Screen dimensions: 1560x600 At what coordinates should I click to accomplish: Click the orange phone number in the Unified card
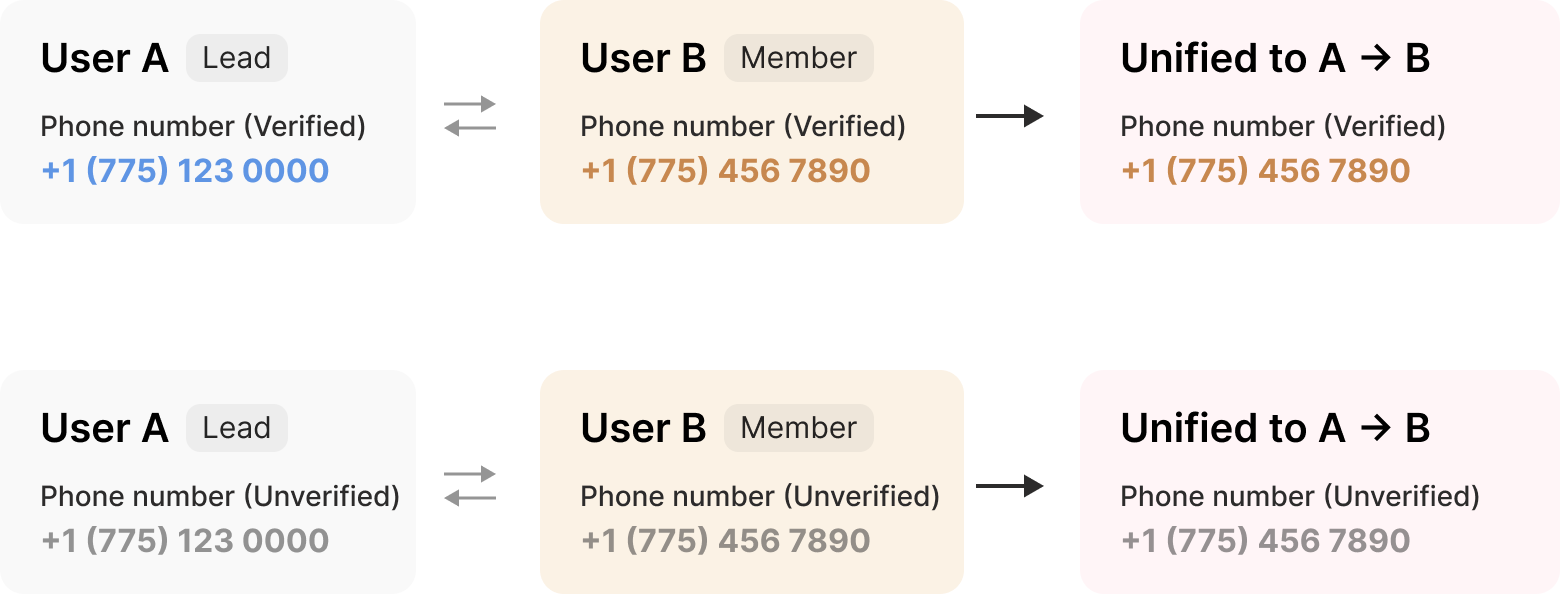pos(1265,171)
